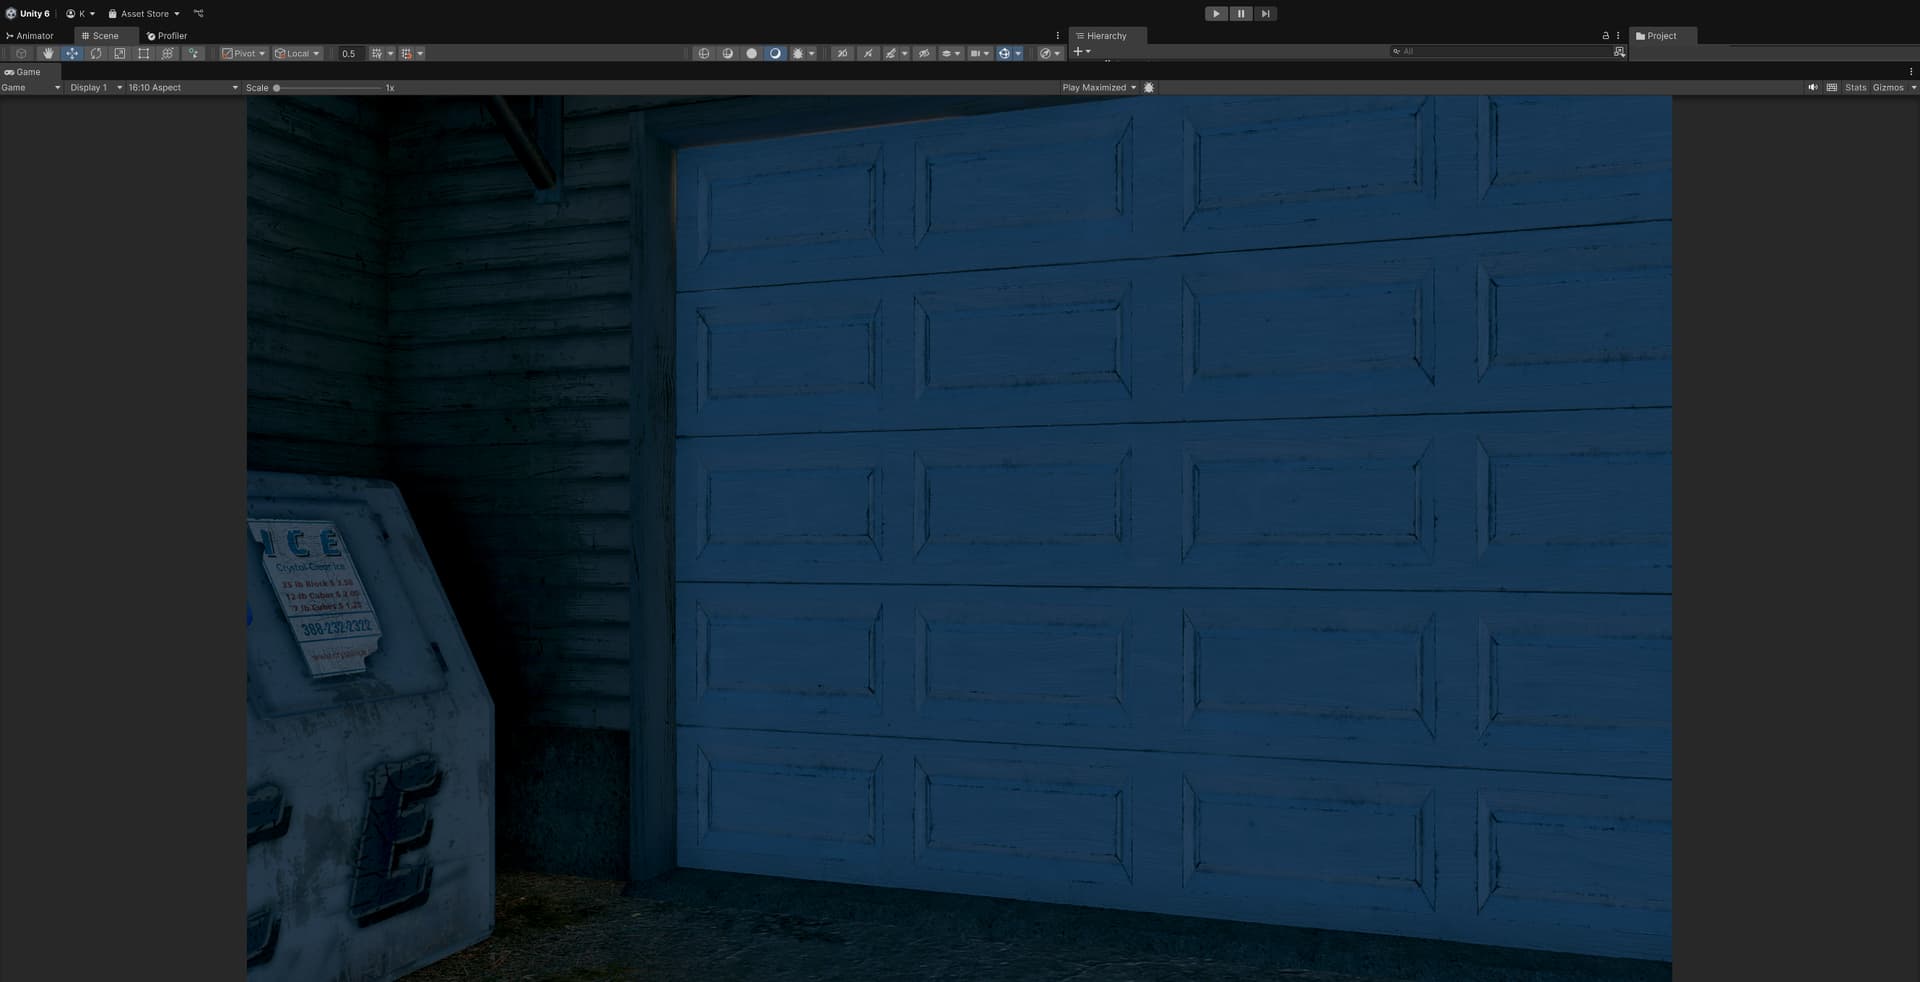This screenshot has width=1920, height=982.
Task: Toggle Stats overlay in the Game view
Action: [x=1855, y=87]
